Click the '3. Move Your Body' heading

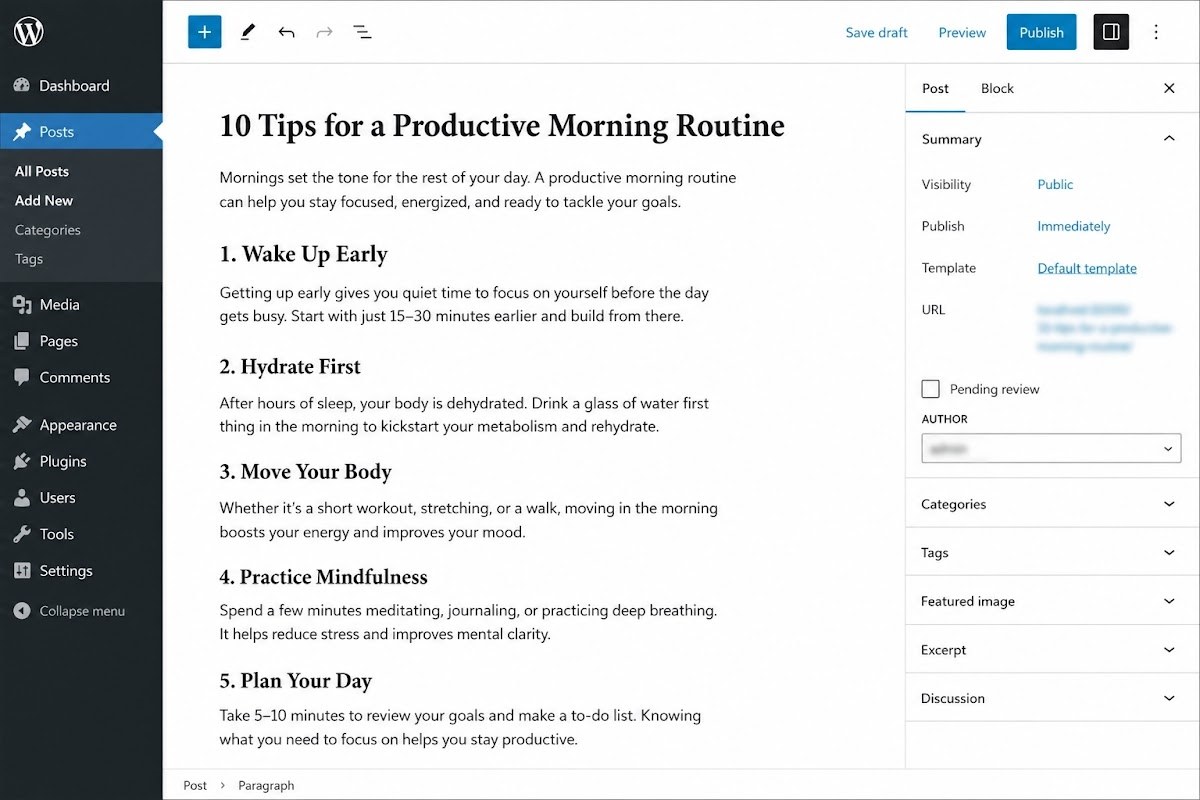click(305, 472)
